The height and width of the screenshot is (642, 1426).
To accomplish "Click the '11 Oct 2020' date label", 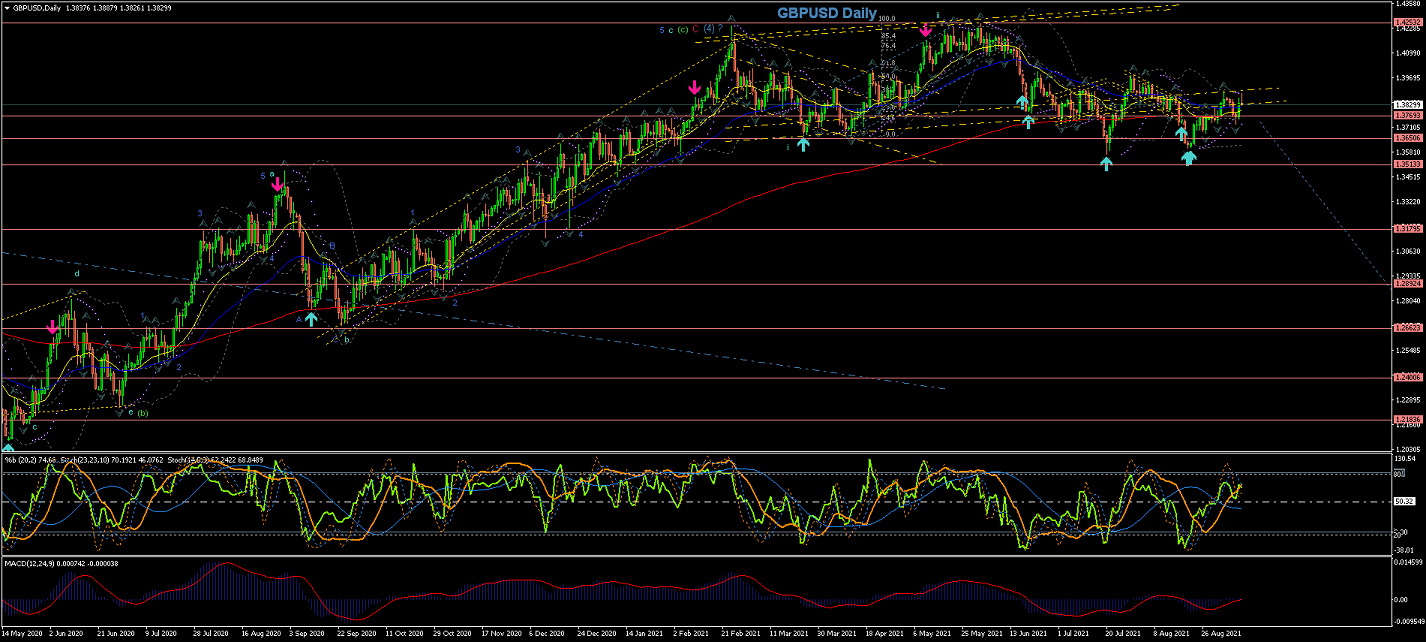I will [405, 633].
